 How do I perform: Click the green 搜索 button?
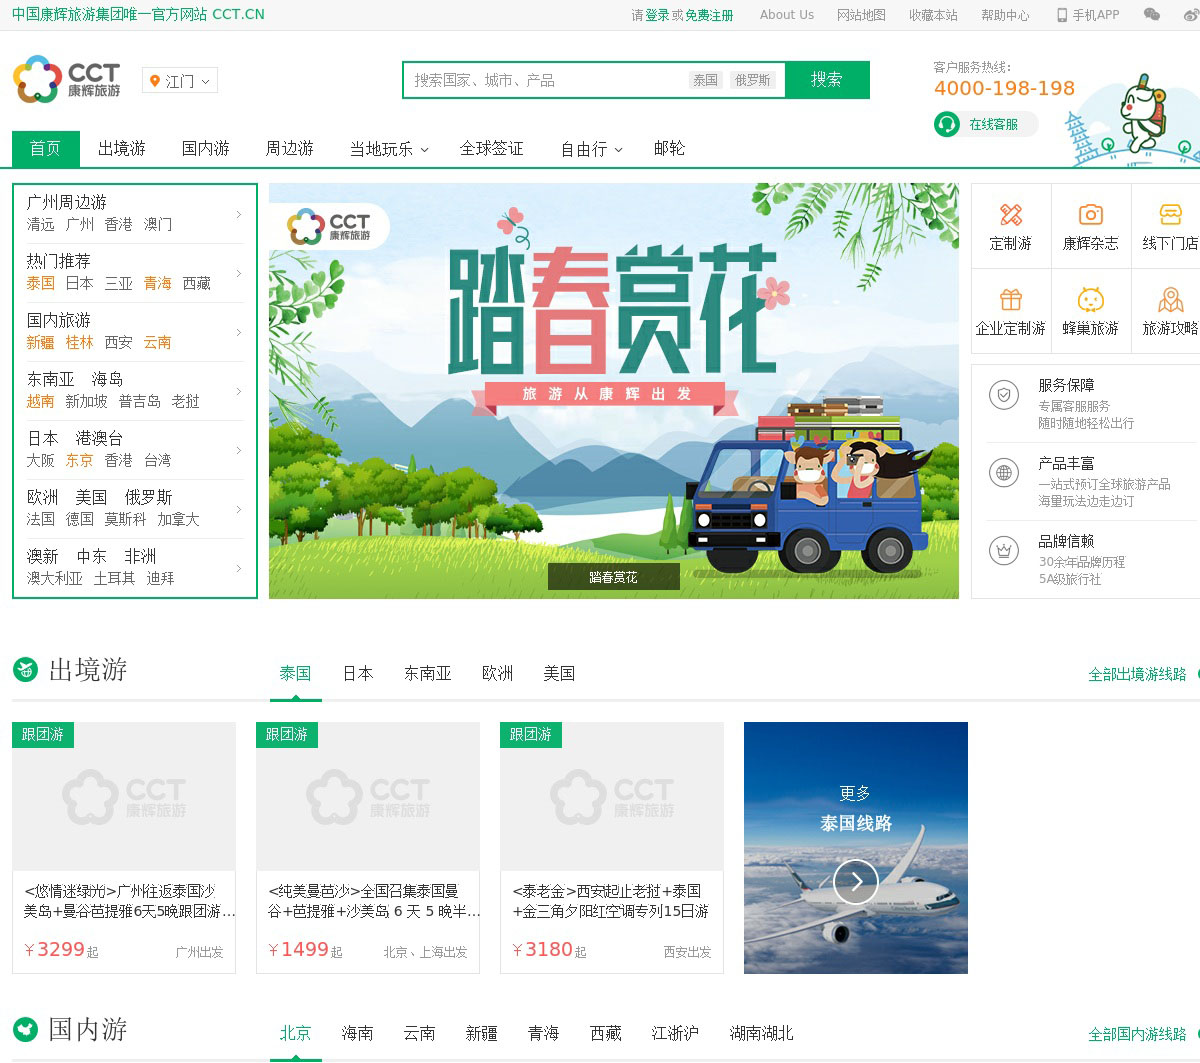tap(826, 80)
